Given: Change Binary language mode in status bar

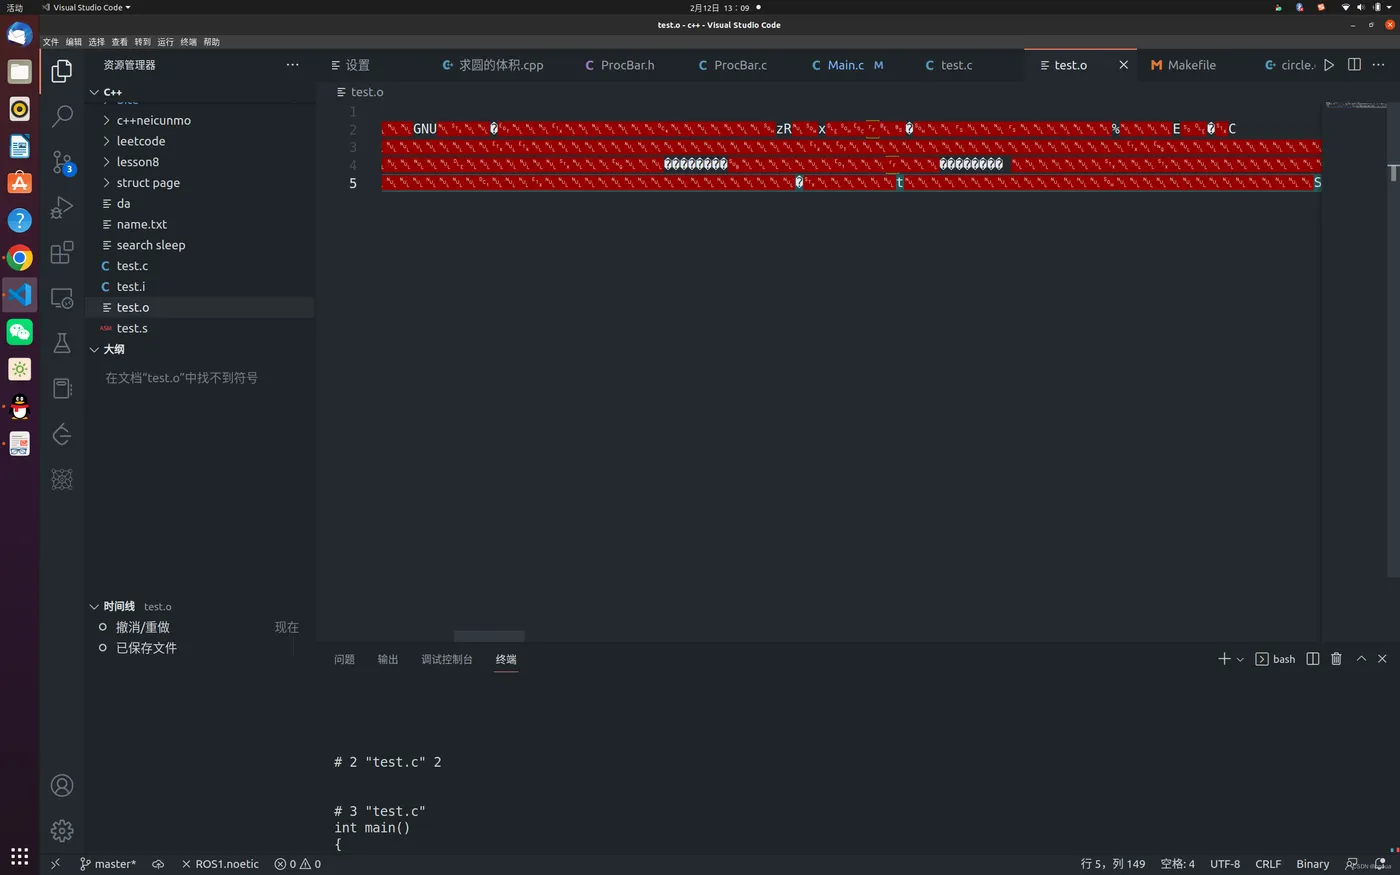Looking at the screenshot, I should [x=1313, y=864].
